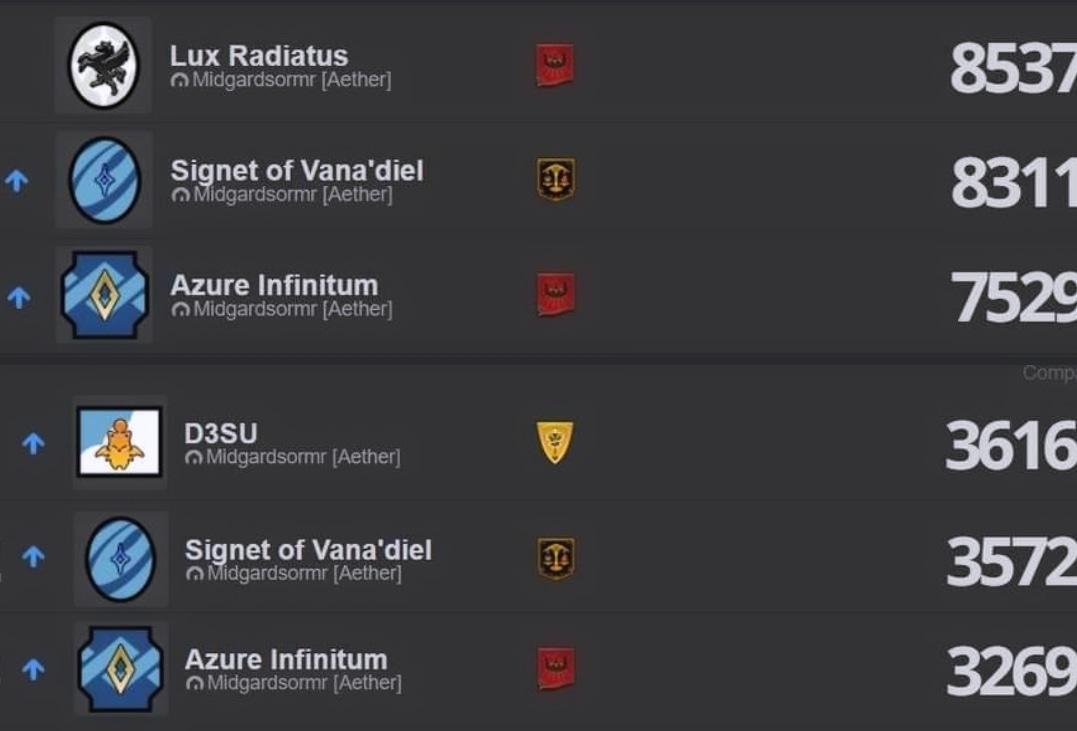Click Twin Adder emblem beside score 3572
The width and height of the screenshot is (1077, 731).
556,559
